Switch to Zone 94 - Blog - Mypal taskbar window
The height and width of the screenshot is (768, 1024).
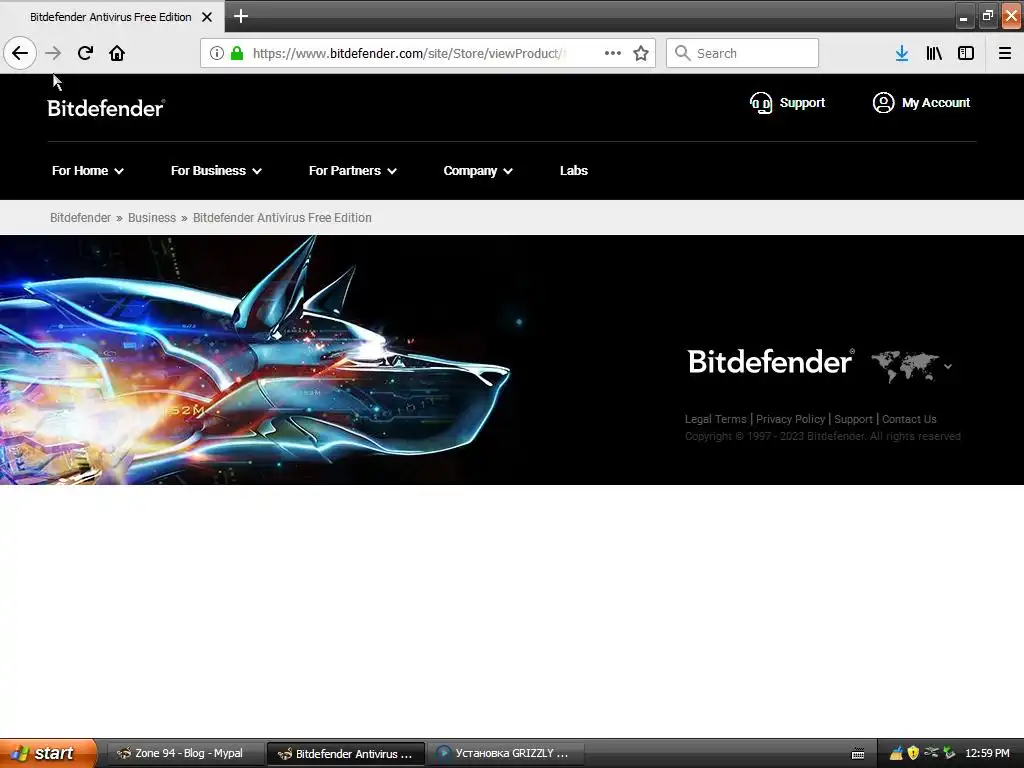(185, 754)
